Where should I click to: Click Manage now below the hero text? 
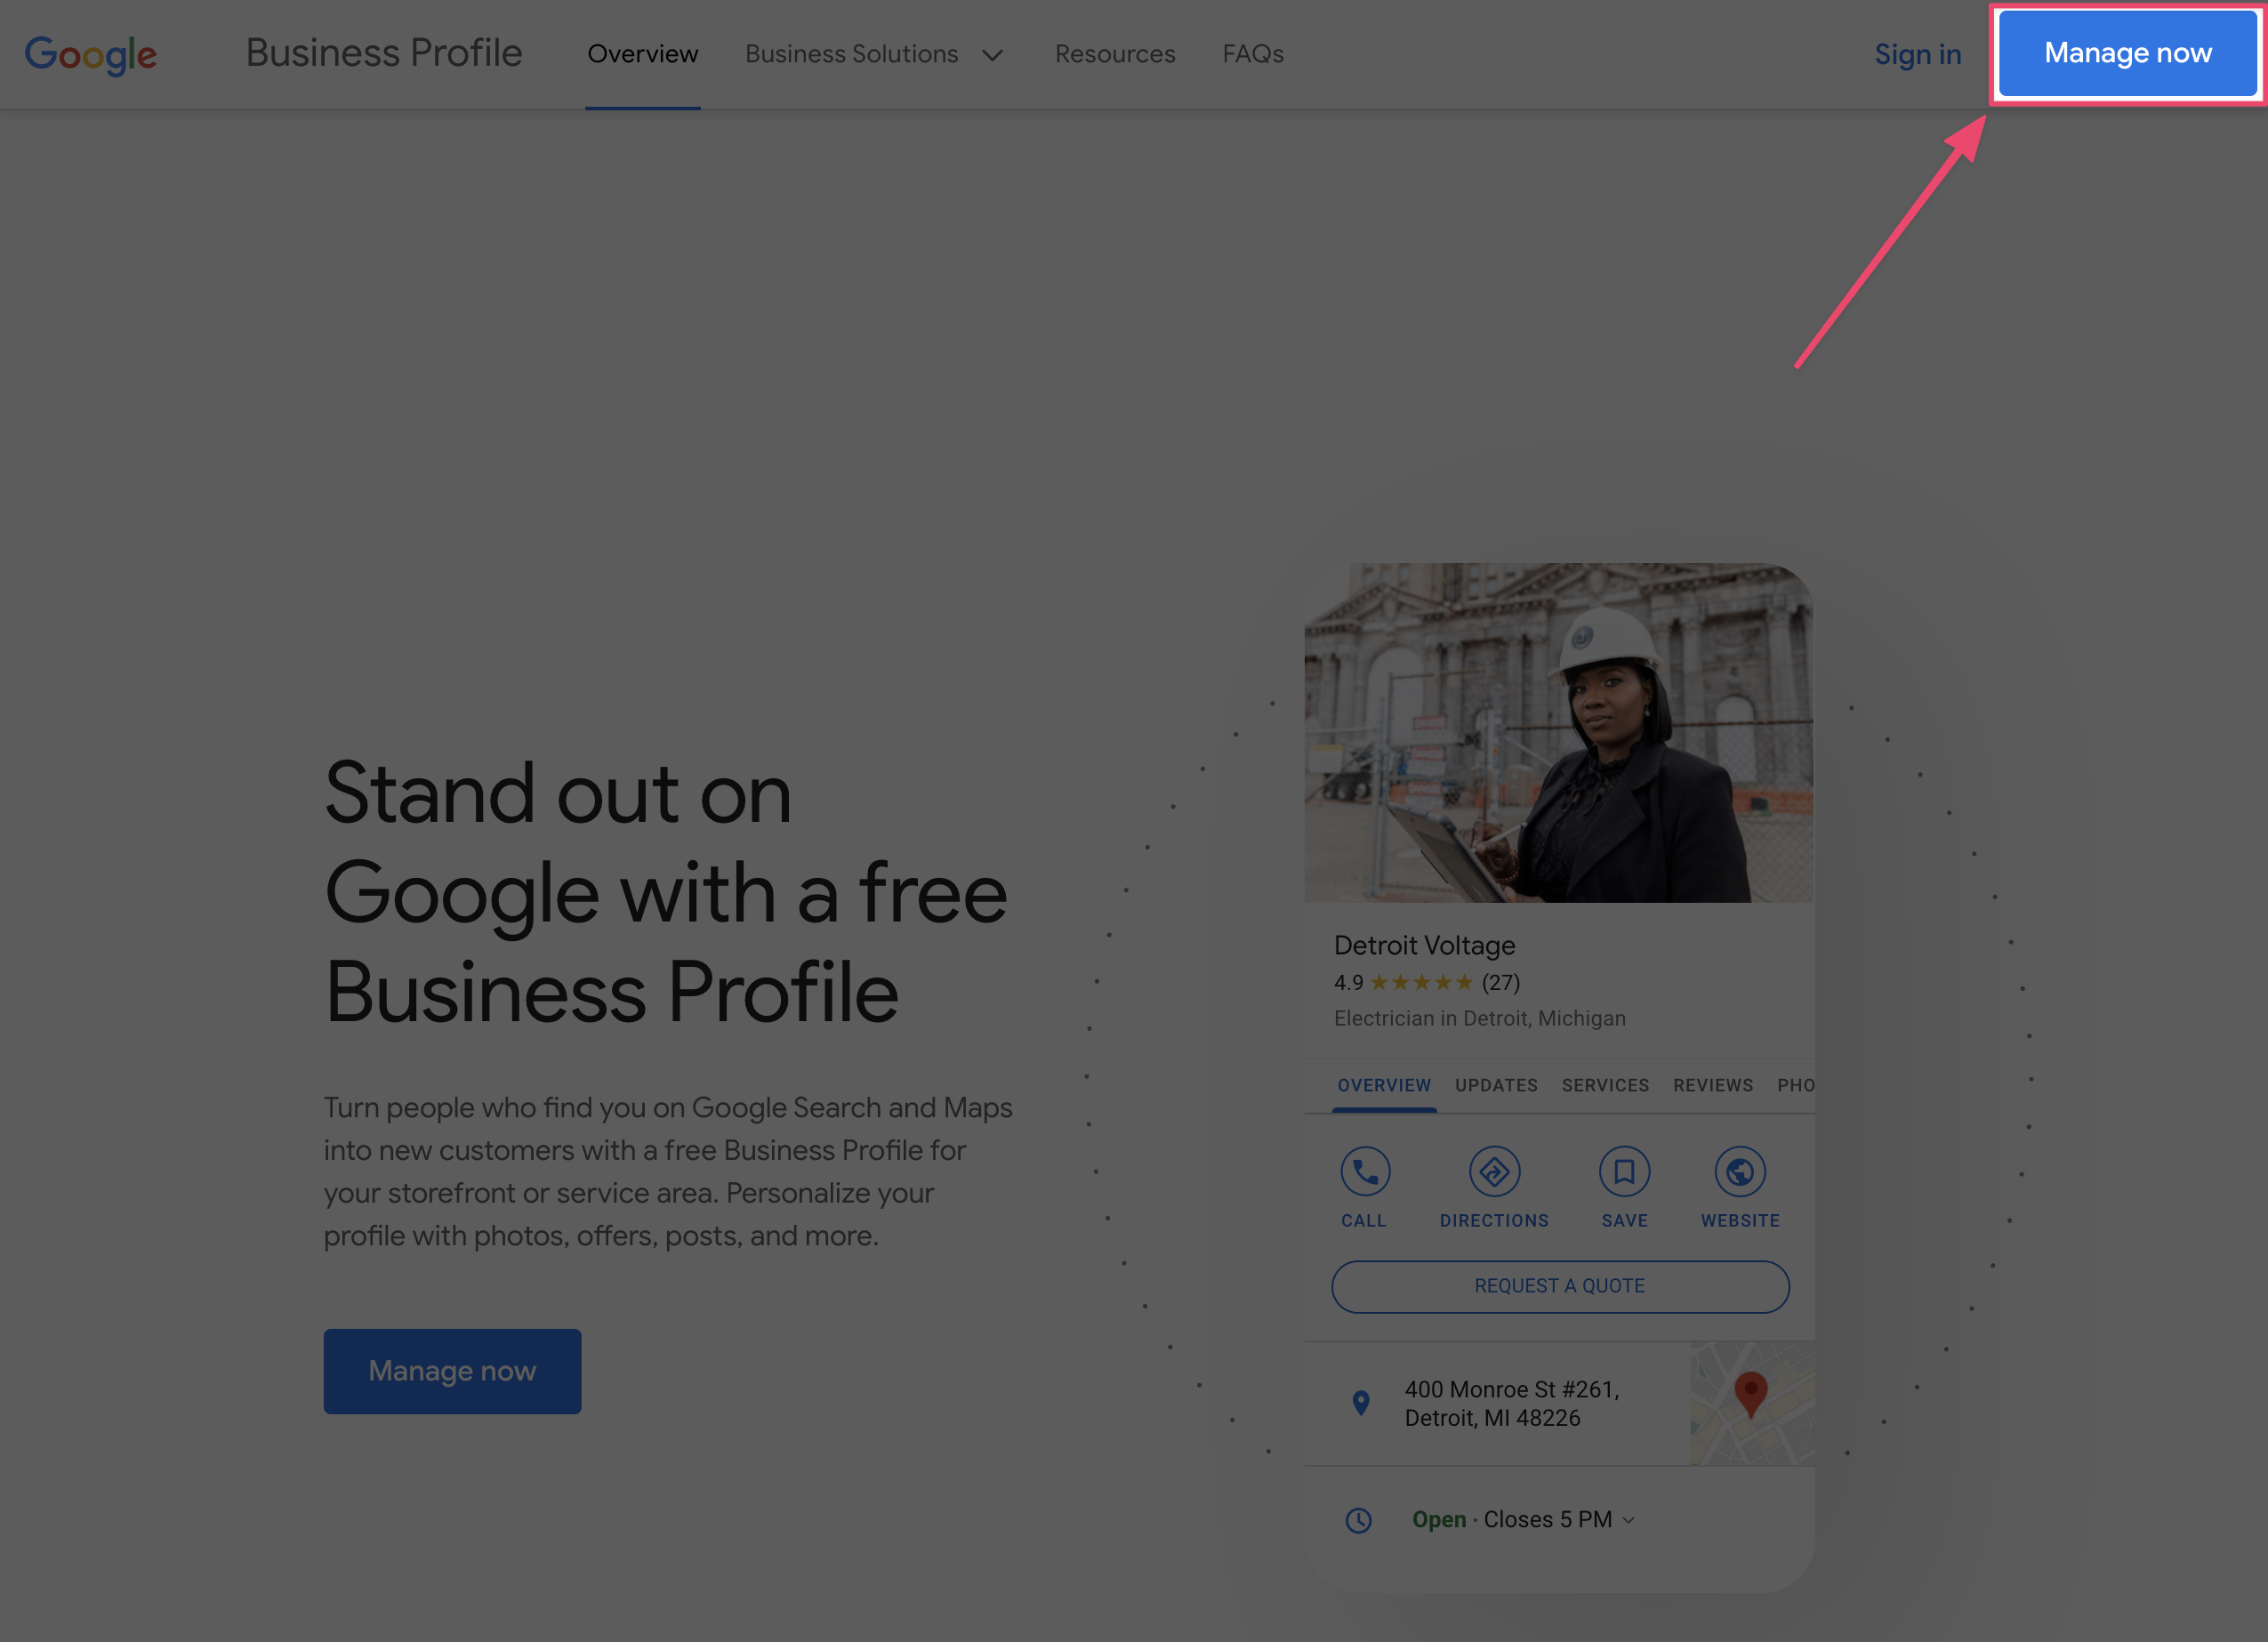pyautogui.click(x=452, y=1371)
